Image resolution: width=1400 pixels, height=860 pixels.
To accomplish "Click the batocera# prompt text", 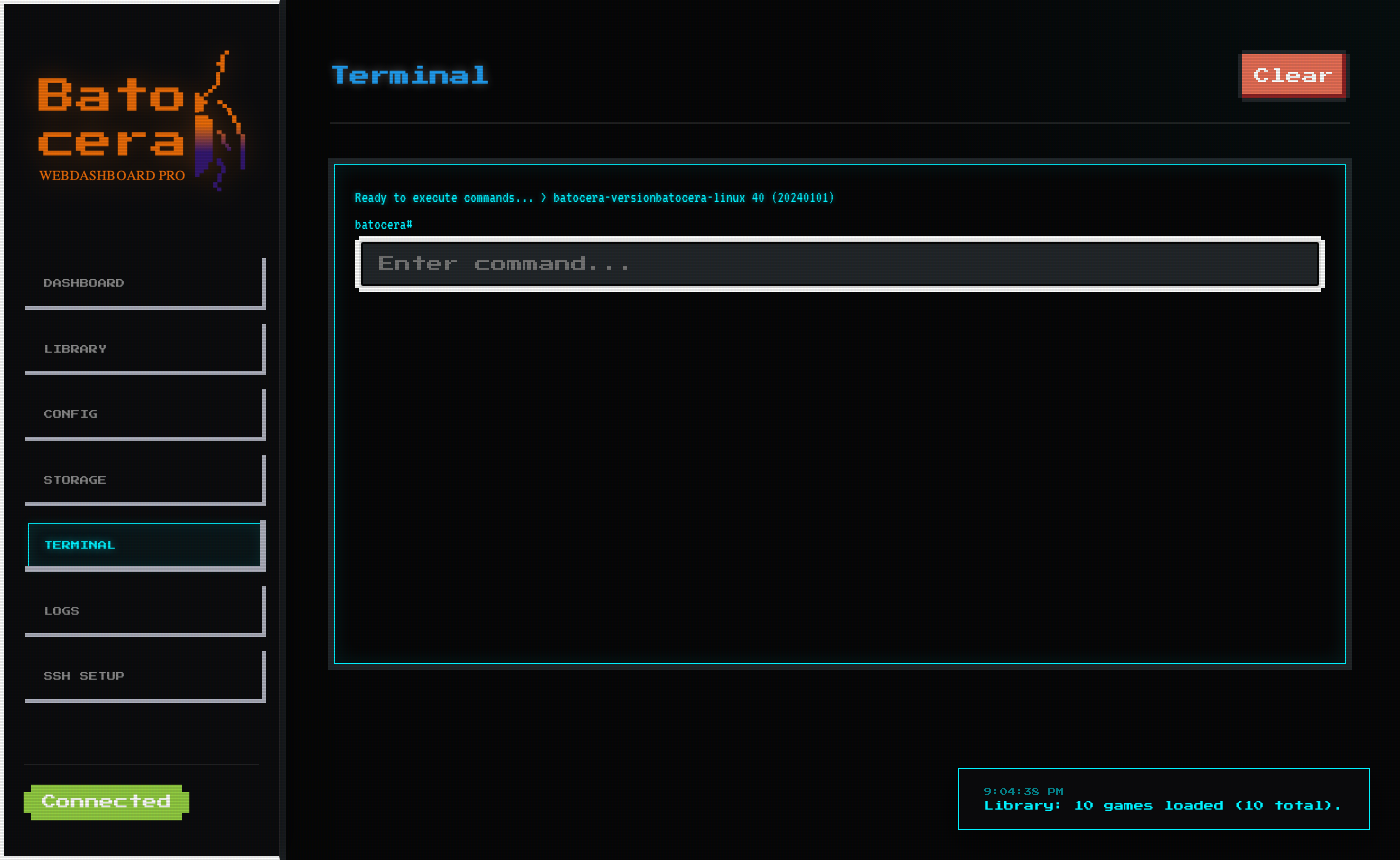I will [x=384, y=225].
